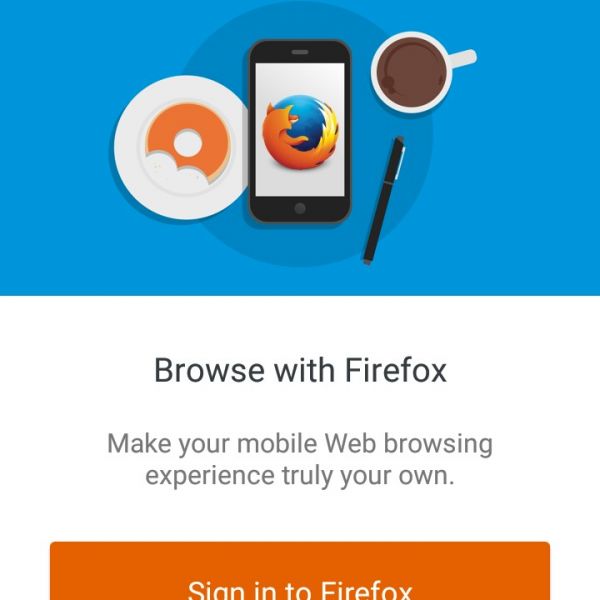
Task: Select the coffee cup illustration
Action: point(423,73)
